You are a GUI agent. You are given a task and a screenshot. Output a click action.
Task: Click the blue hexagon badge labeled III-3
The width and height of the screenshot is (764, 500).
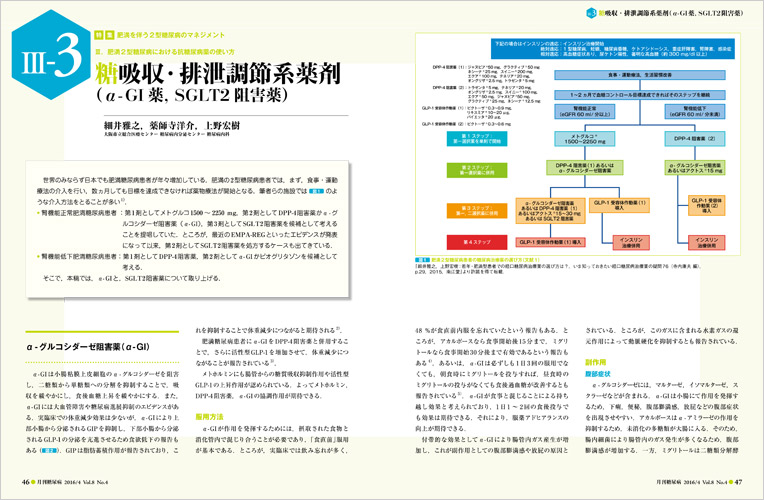coord(52,55)
